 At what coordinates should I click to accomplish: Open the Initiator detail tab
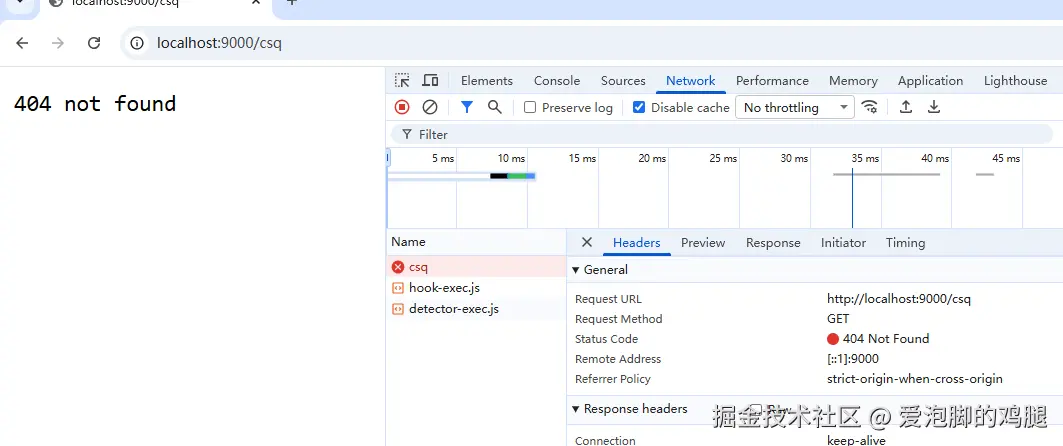pyautogui.click(x=843, y=243)
